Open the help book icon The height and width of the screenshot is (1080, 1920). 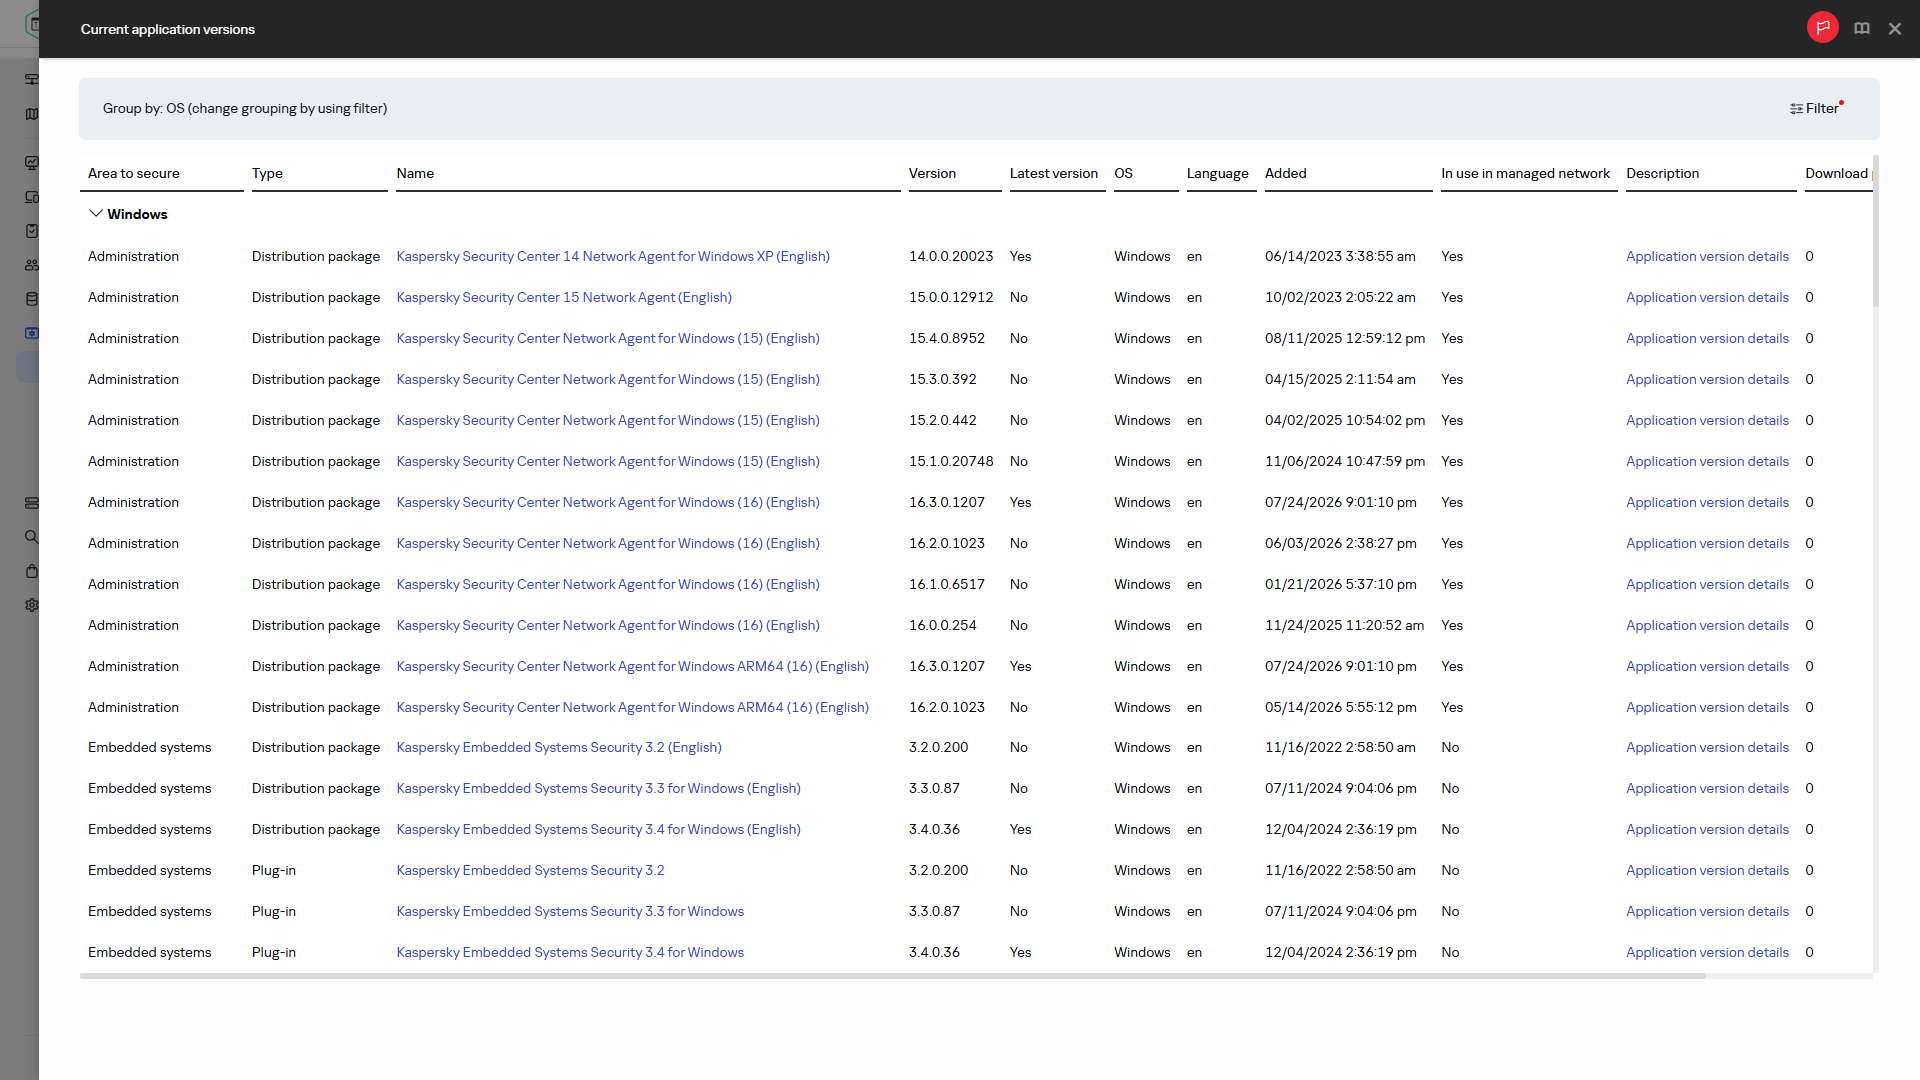[1862, 29]
